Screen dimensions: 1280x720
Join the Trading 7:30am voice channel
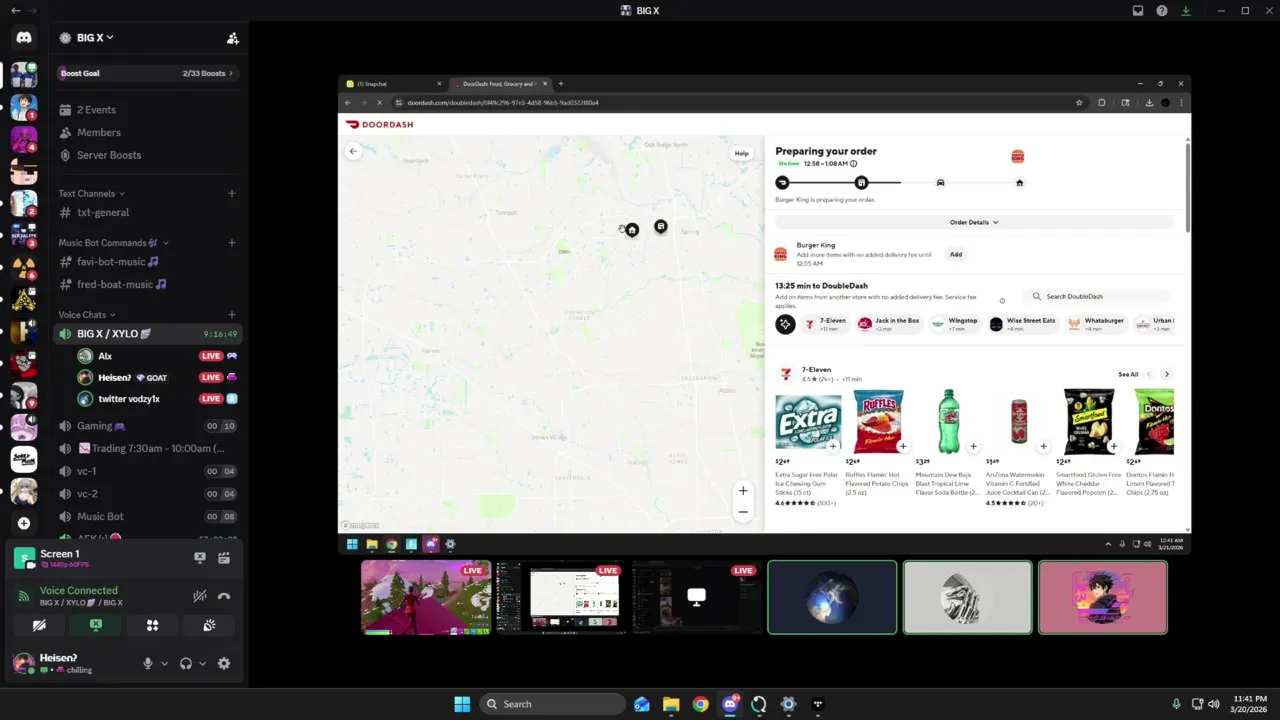(146, 448)
